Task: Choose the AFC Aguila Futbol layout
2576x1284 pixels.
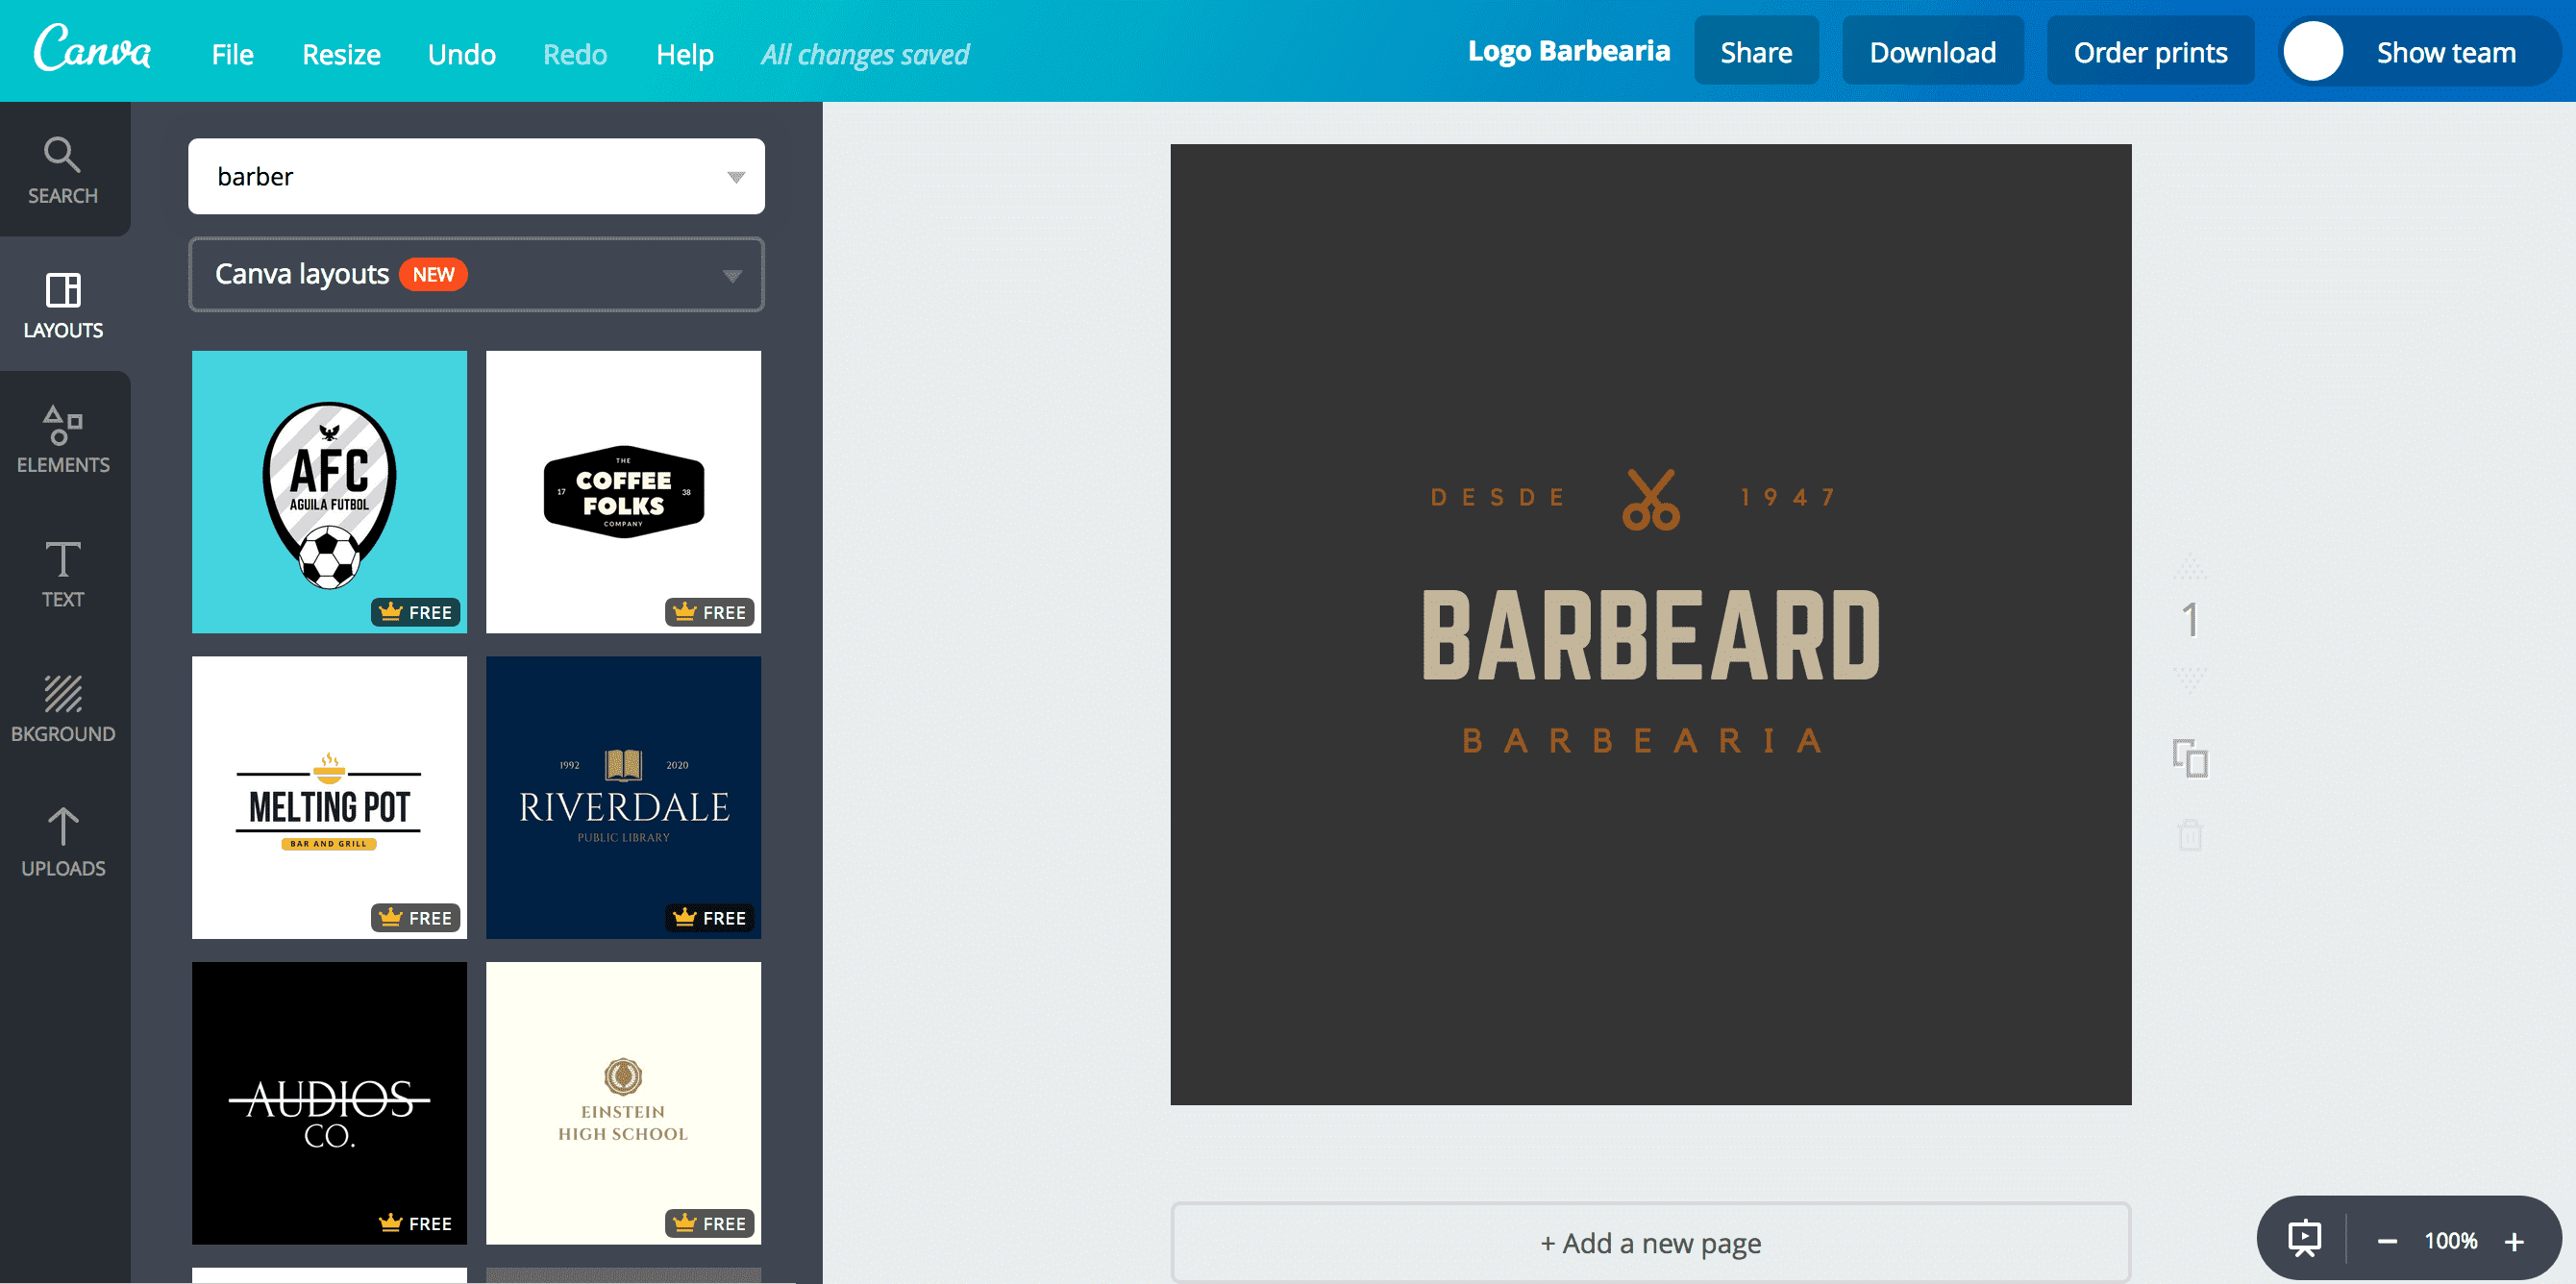Action: point(329,491)
